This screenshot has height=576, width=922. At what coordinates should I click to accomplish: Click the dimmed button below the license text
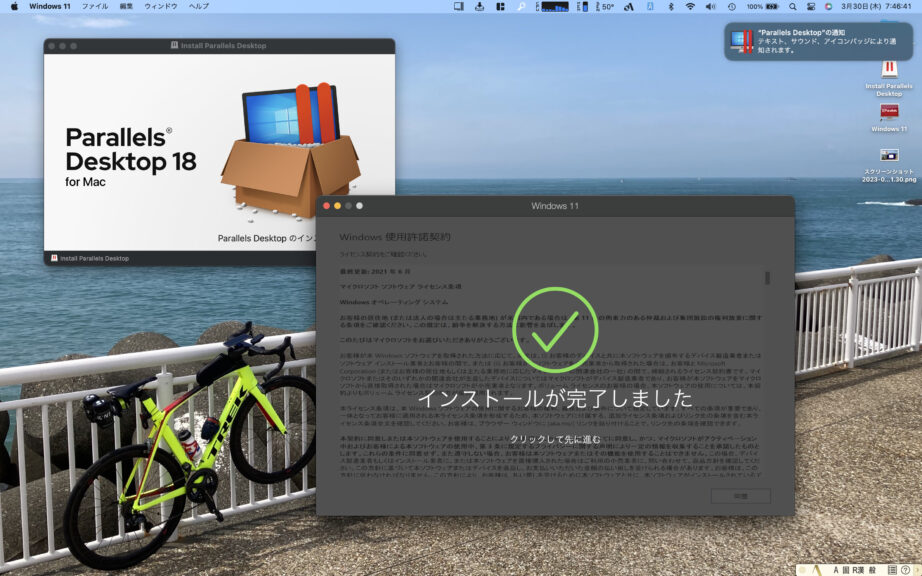pyautogui.click(x=740, y=496)
